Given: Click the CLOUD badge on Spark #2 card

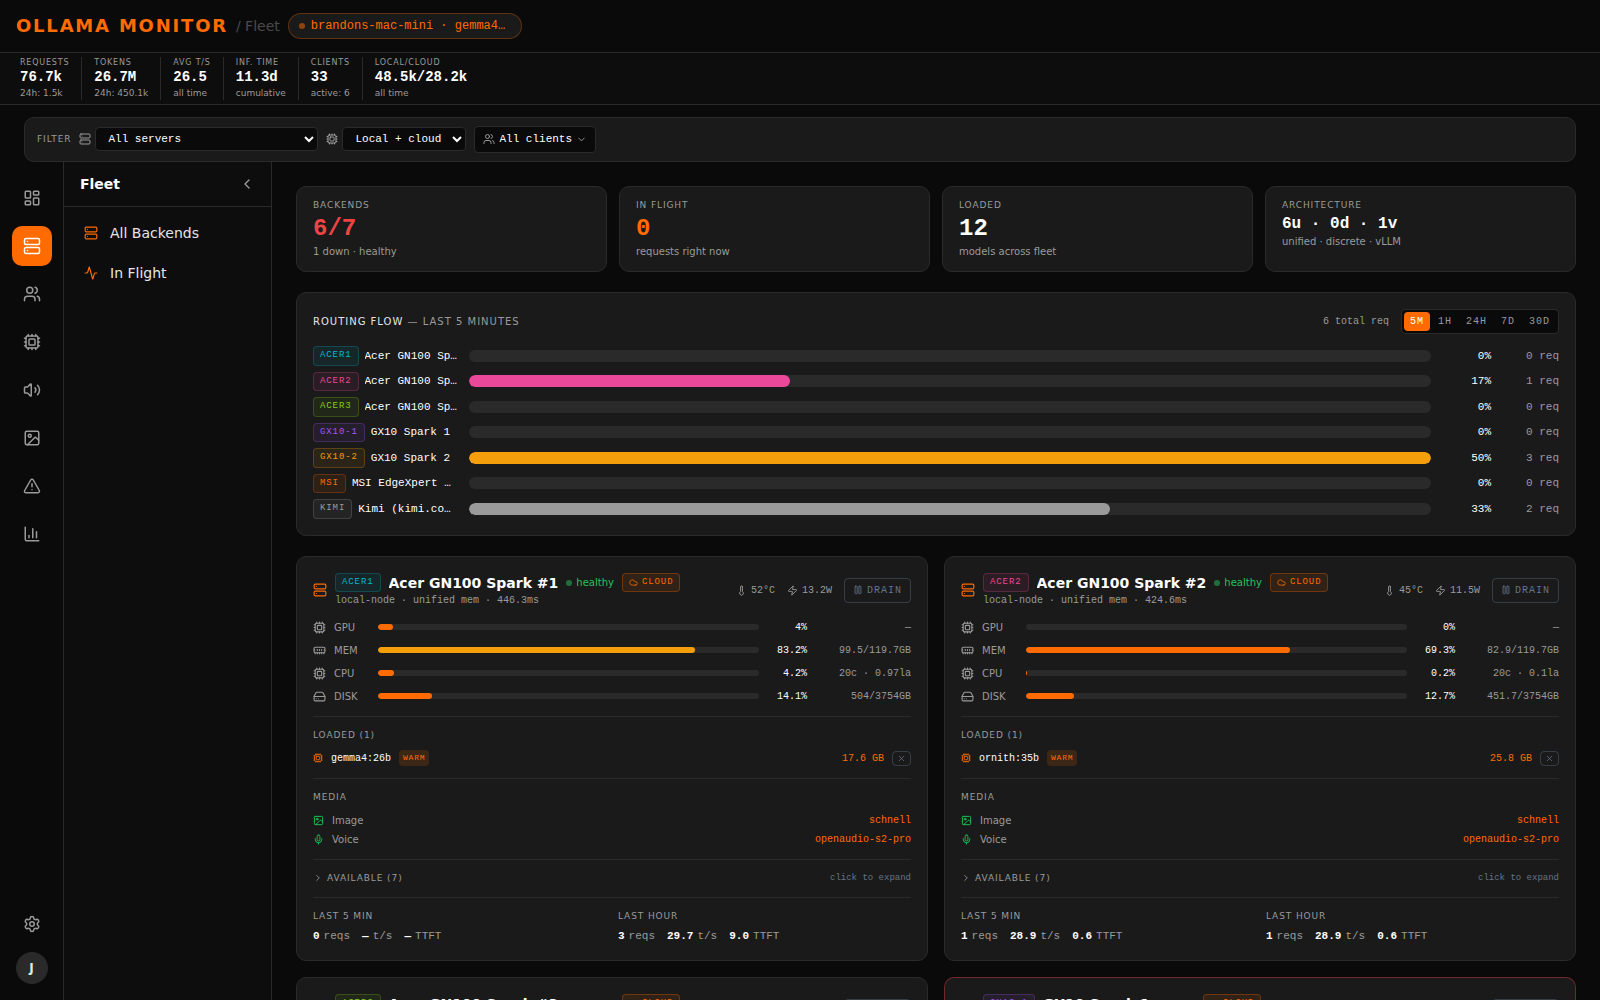Looking at the screenshot, I should pyautogui.click(x=1299, y=582).
